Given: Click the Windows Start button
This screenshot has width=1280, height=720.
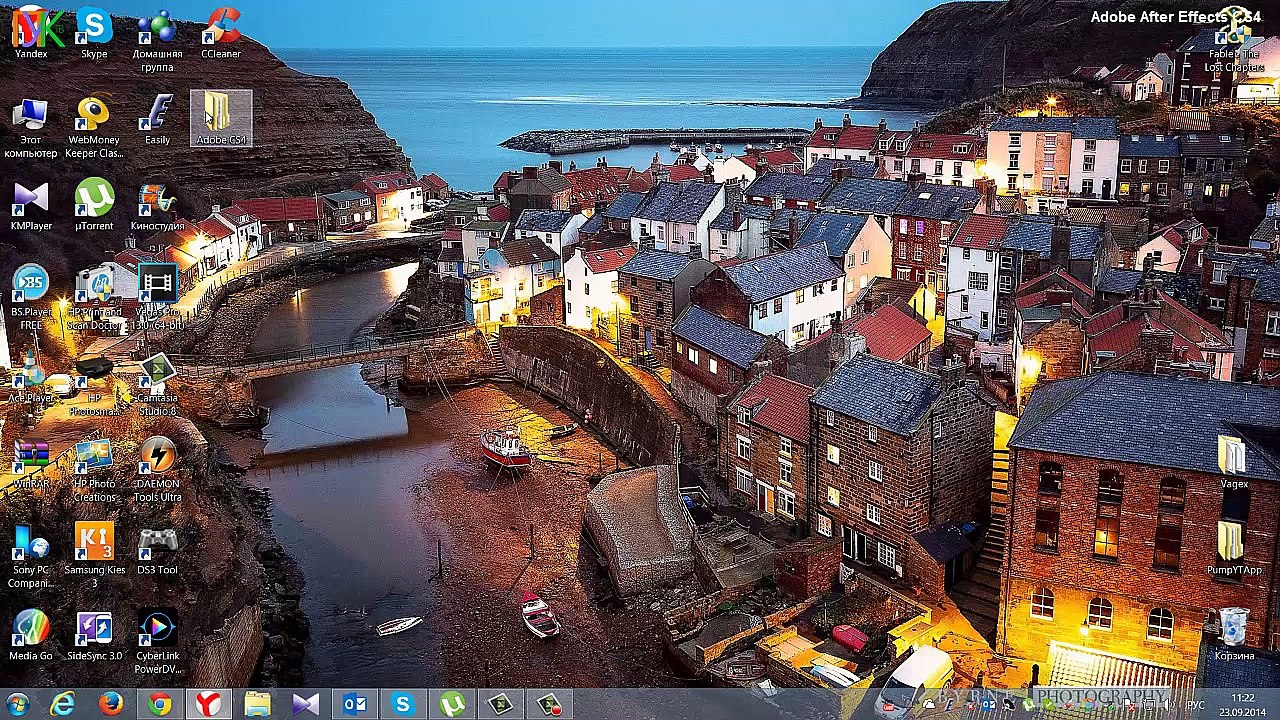Looking at the screenshot, I should coord(17,705).
